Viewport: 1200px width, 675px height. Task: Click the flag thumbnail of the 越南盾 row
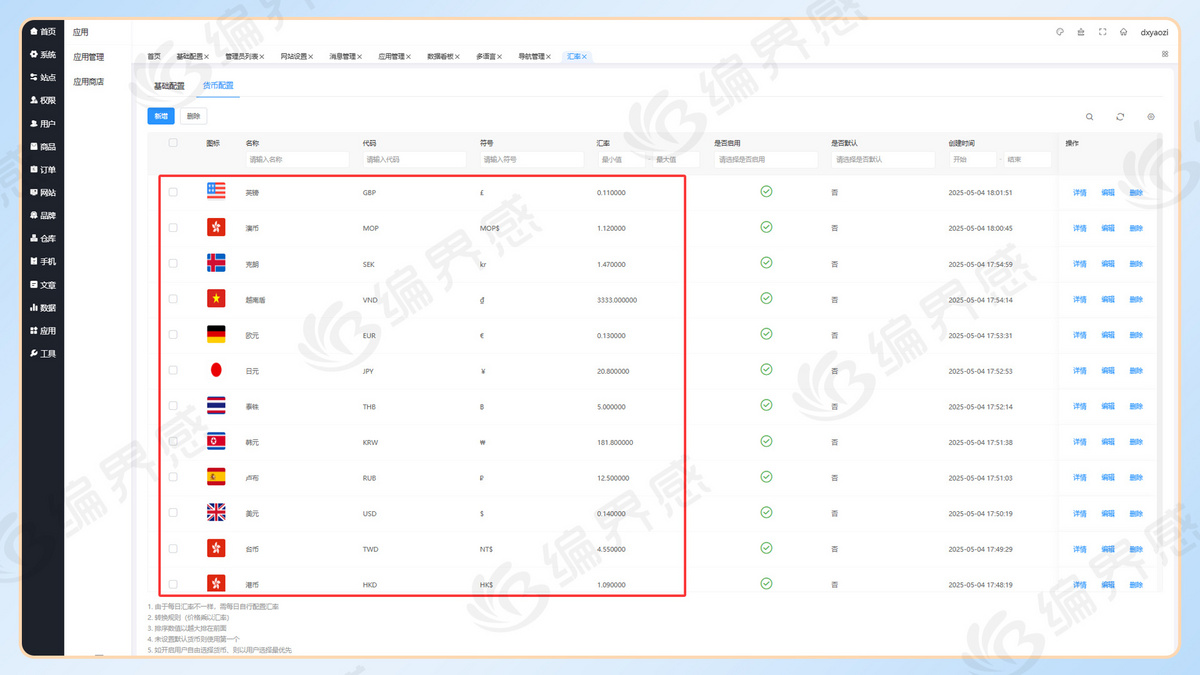pos(216,299)
